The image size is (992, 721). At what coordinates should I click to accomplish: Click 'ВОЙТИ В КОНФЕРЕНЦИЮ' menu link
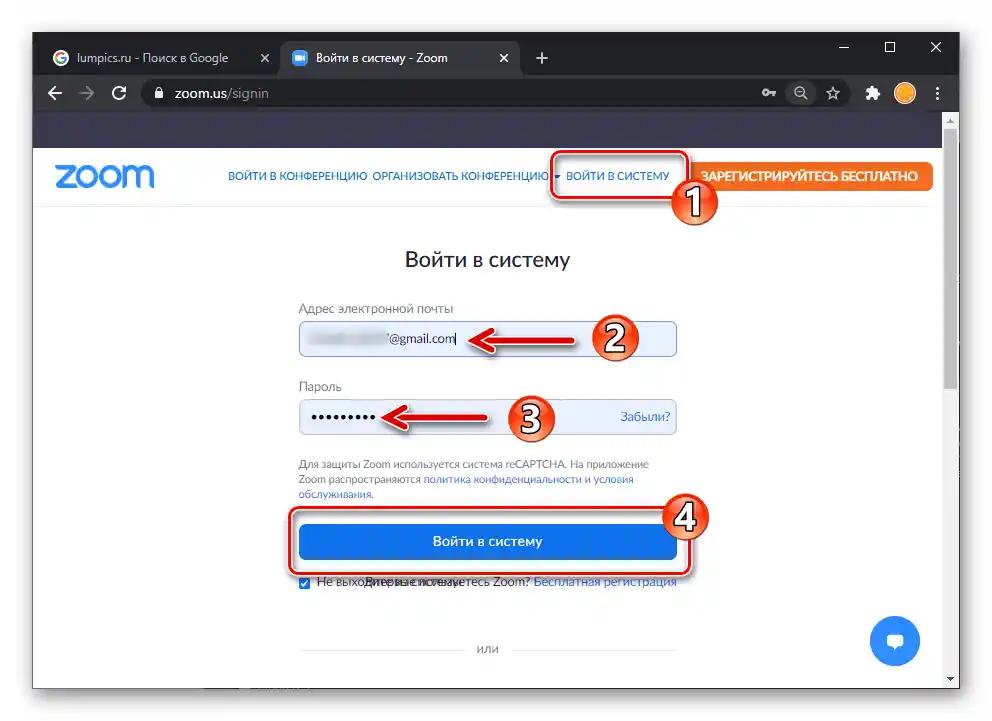click(297, 176)
